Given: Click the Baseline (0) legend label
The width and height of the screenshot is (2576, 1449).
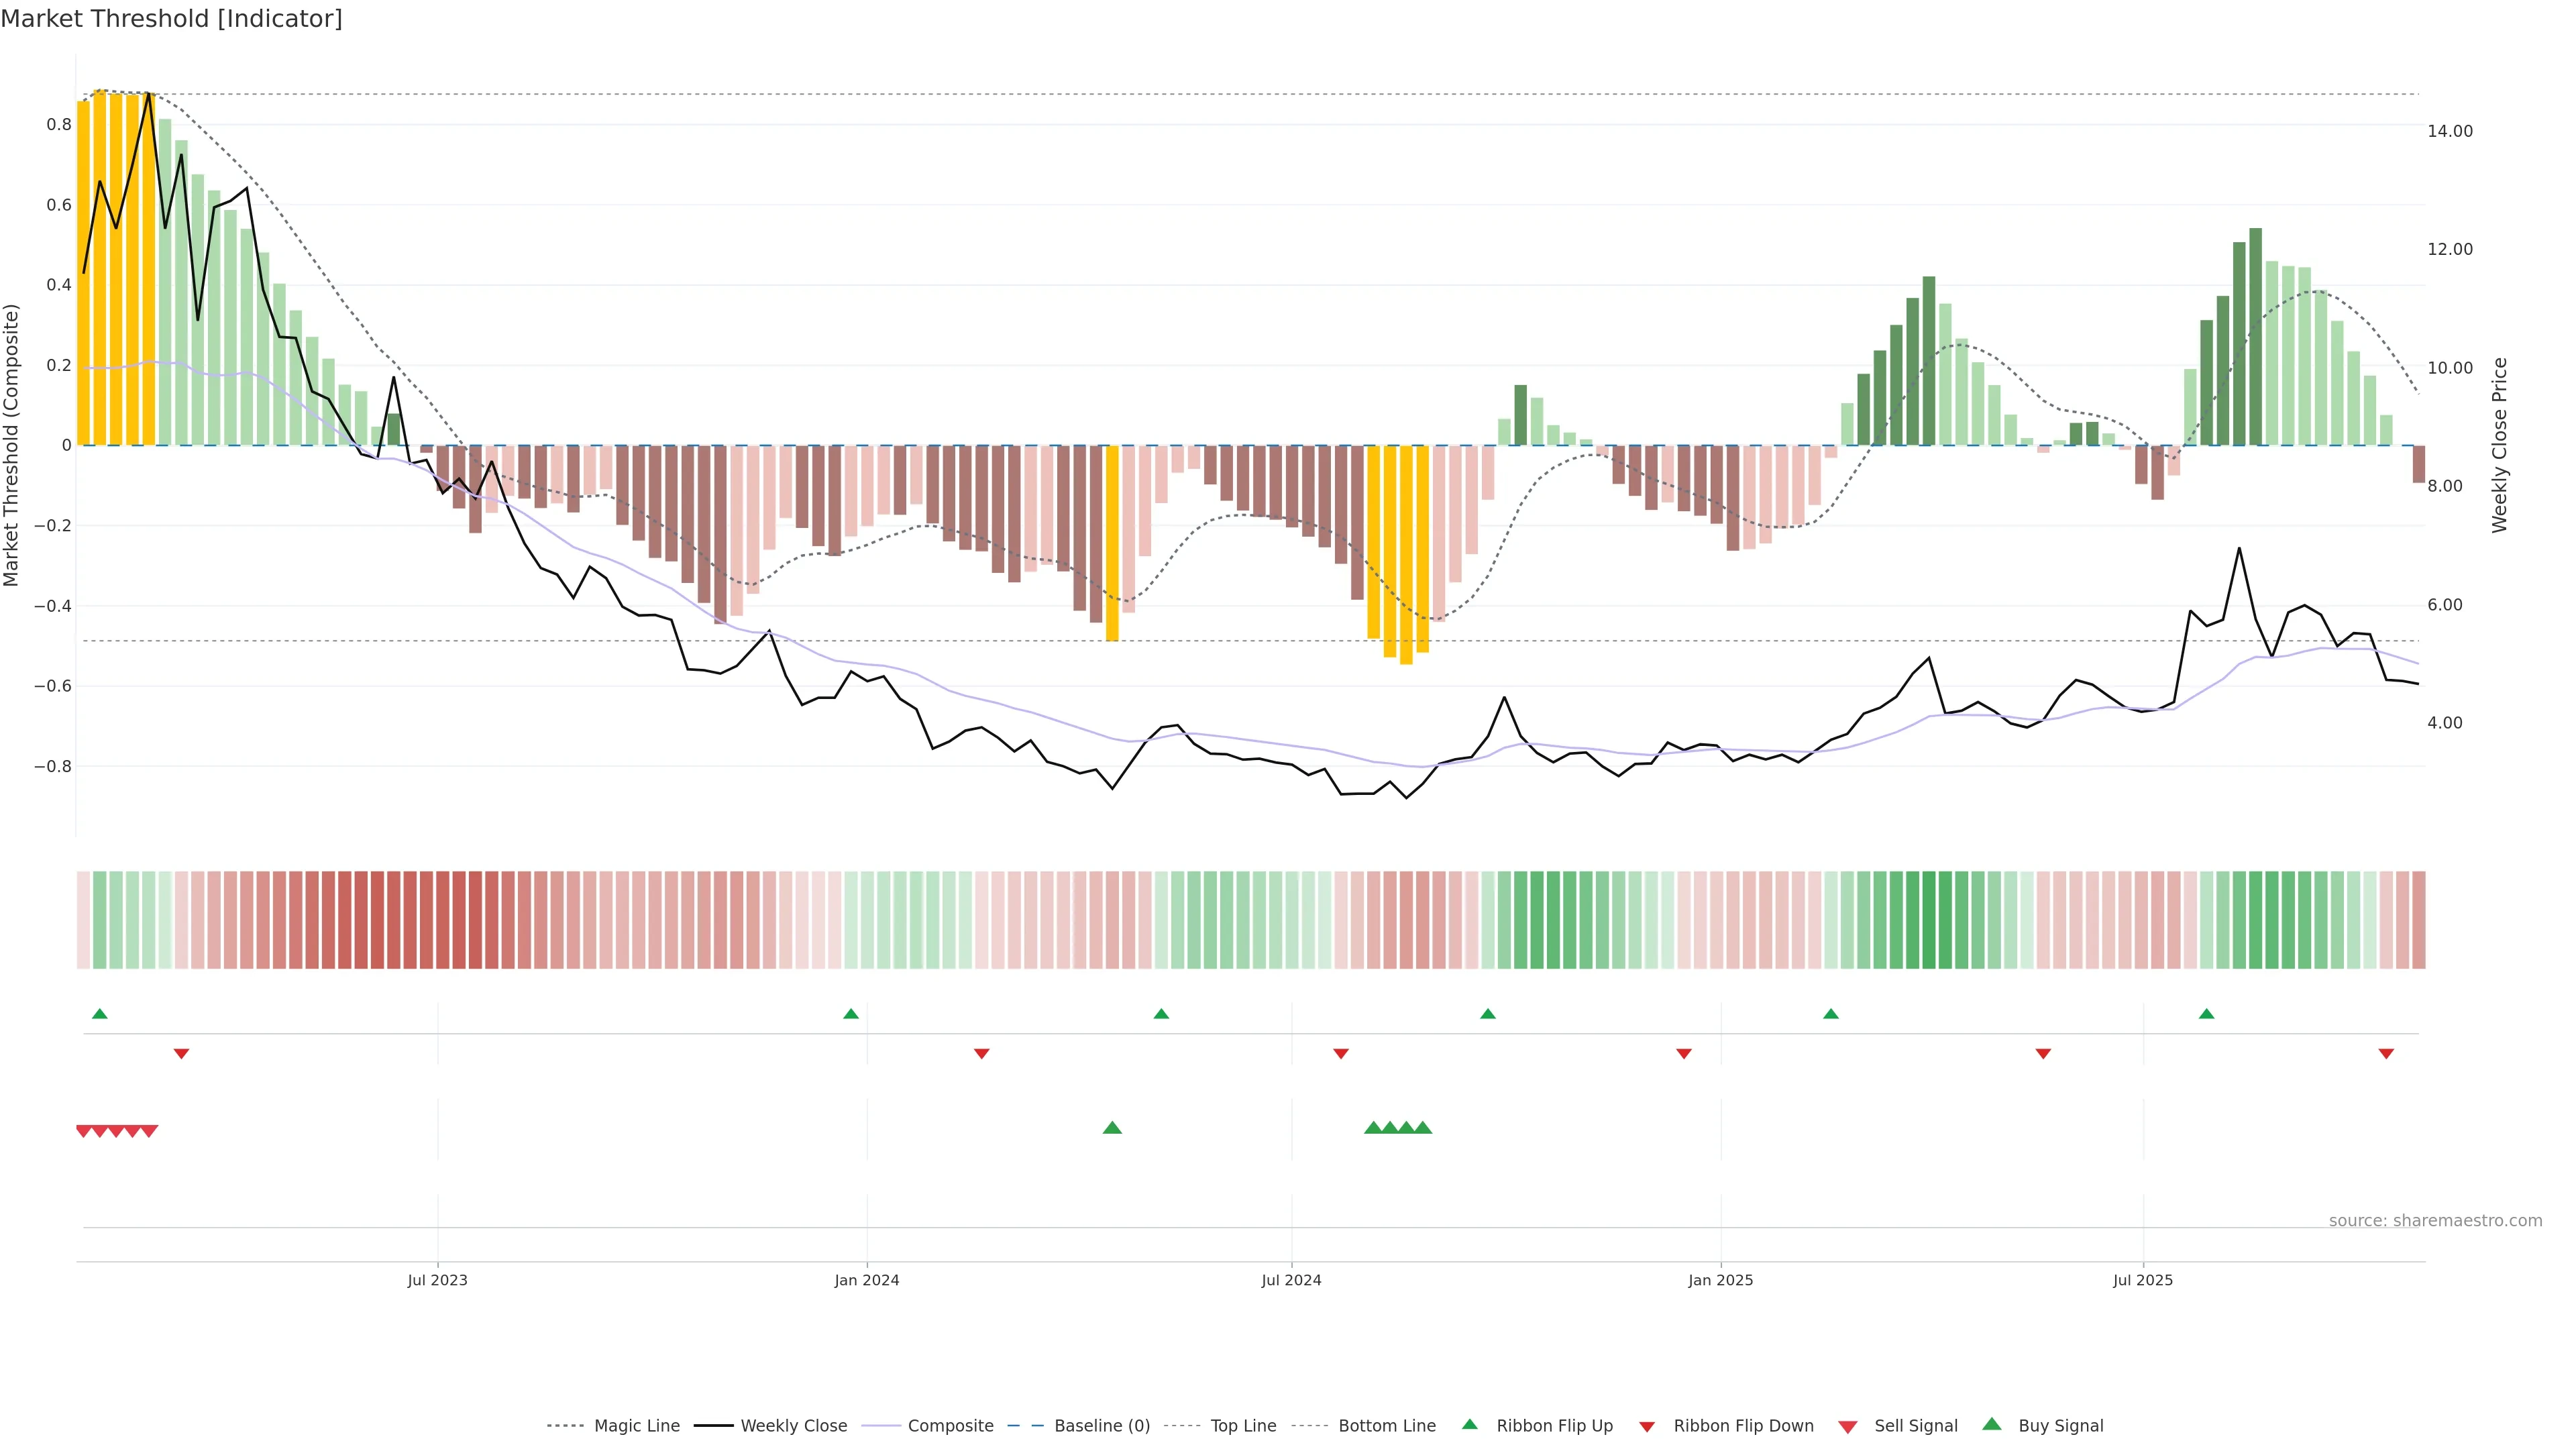Looking at the screenshot, I should coord(1102,1426).
